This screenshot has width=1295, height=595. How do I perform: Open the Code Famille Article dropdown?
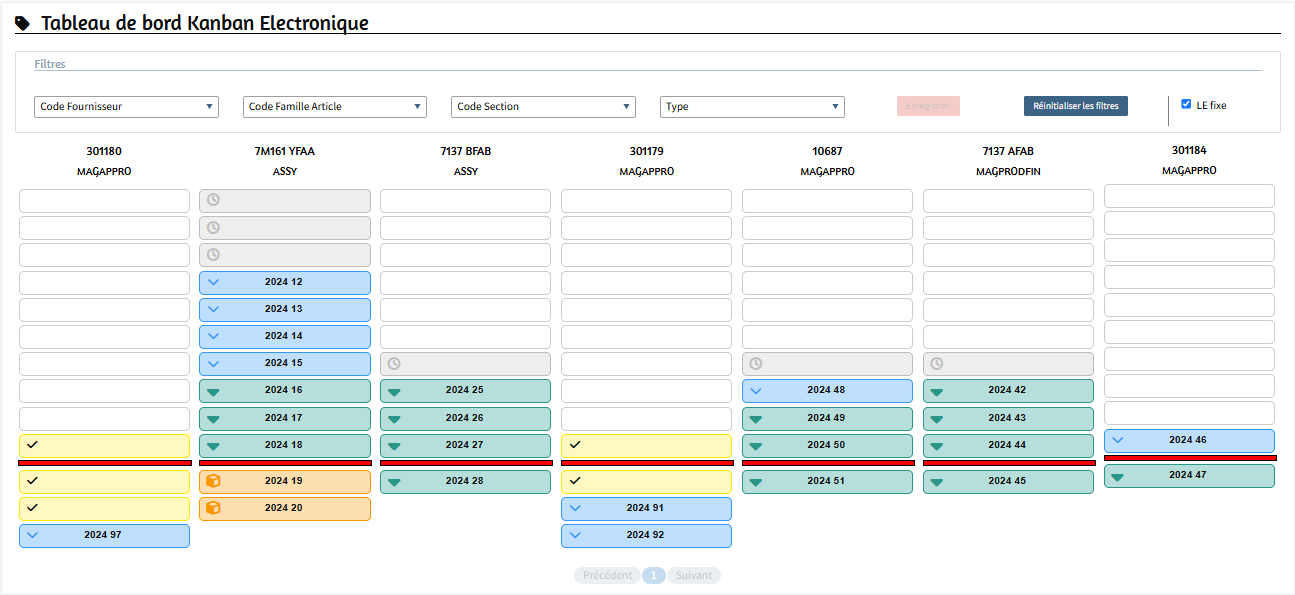[334, 107]
